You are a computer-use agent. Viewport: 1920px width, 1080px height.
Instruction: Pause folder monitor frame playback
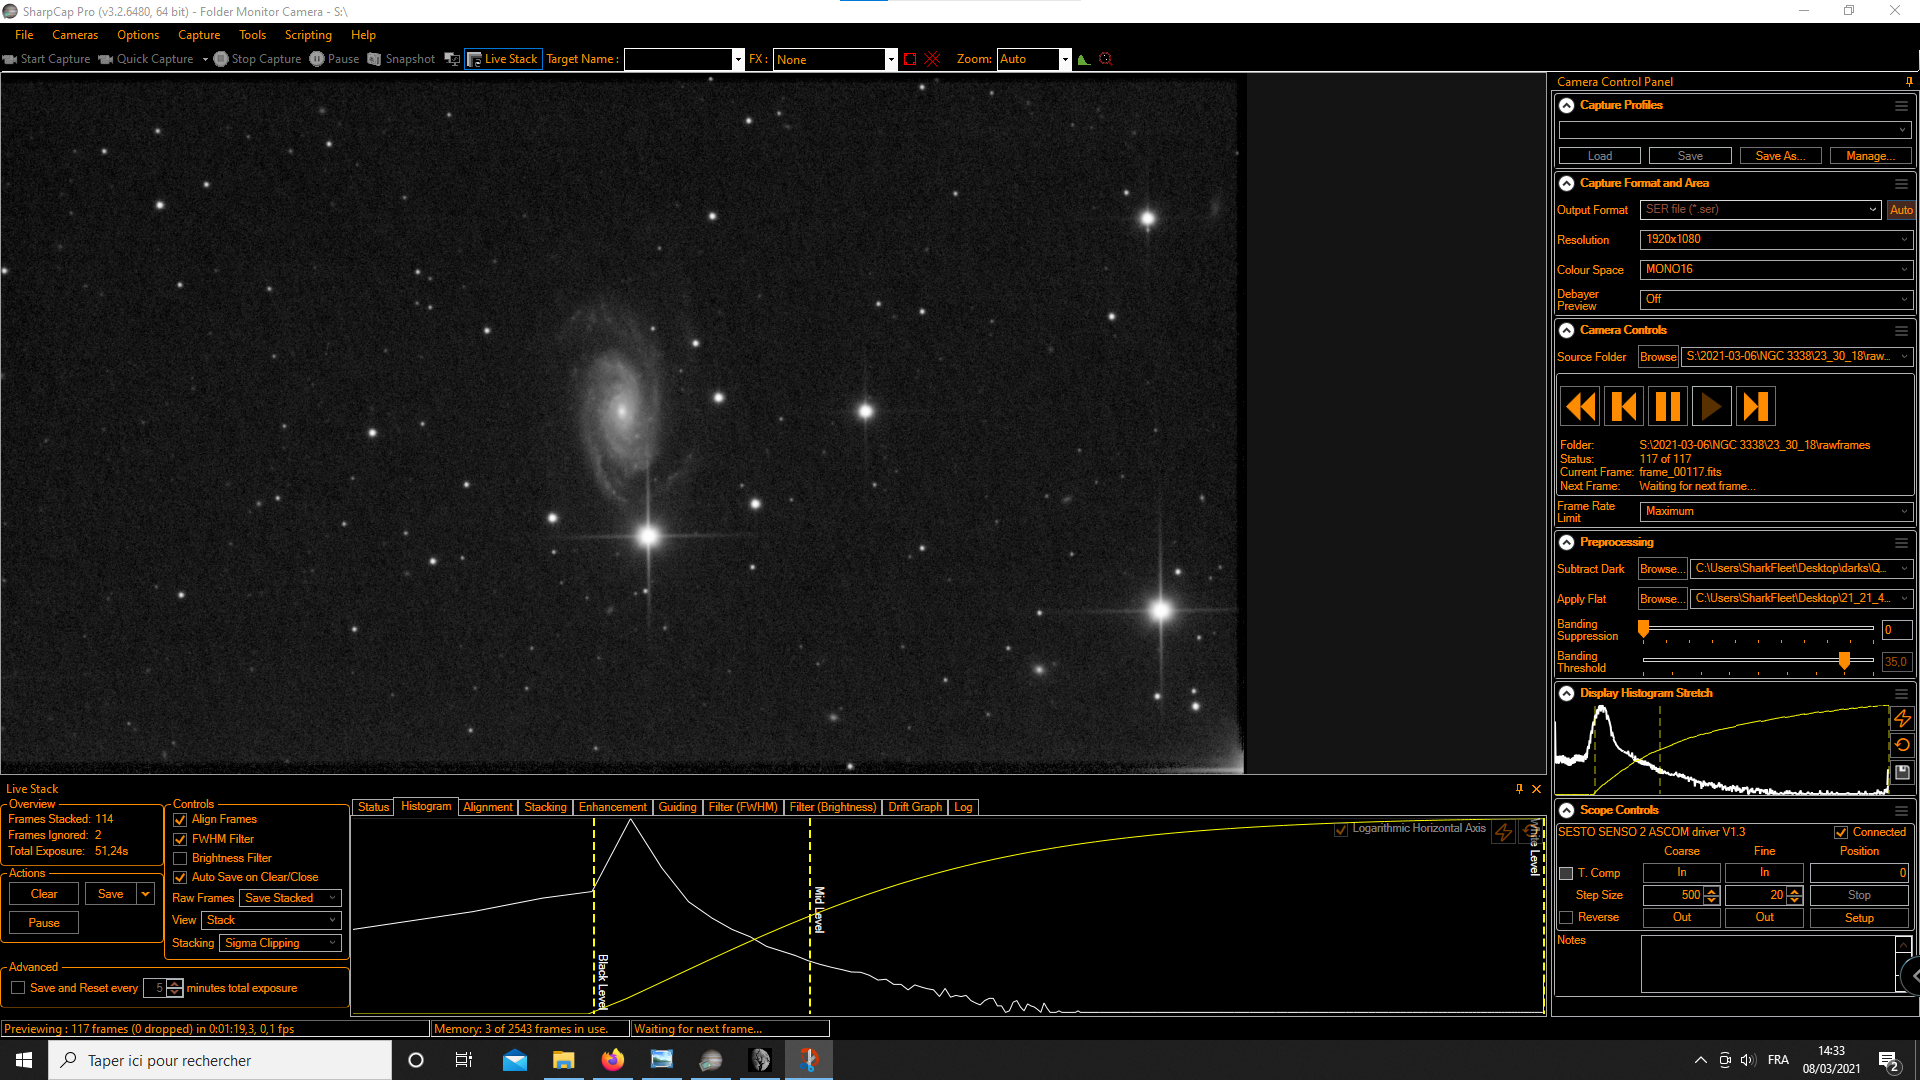coord(1668,407)
